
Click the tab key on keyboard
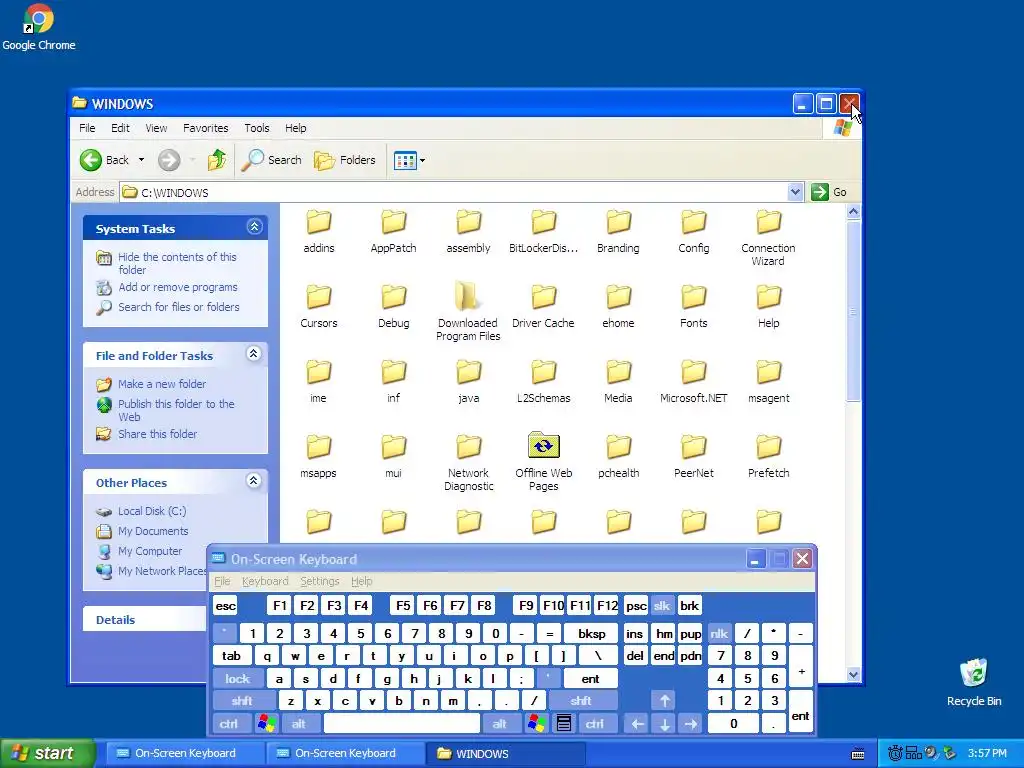click(232, 656)
